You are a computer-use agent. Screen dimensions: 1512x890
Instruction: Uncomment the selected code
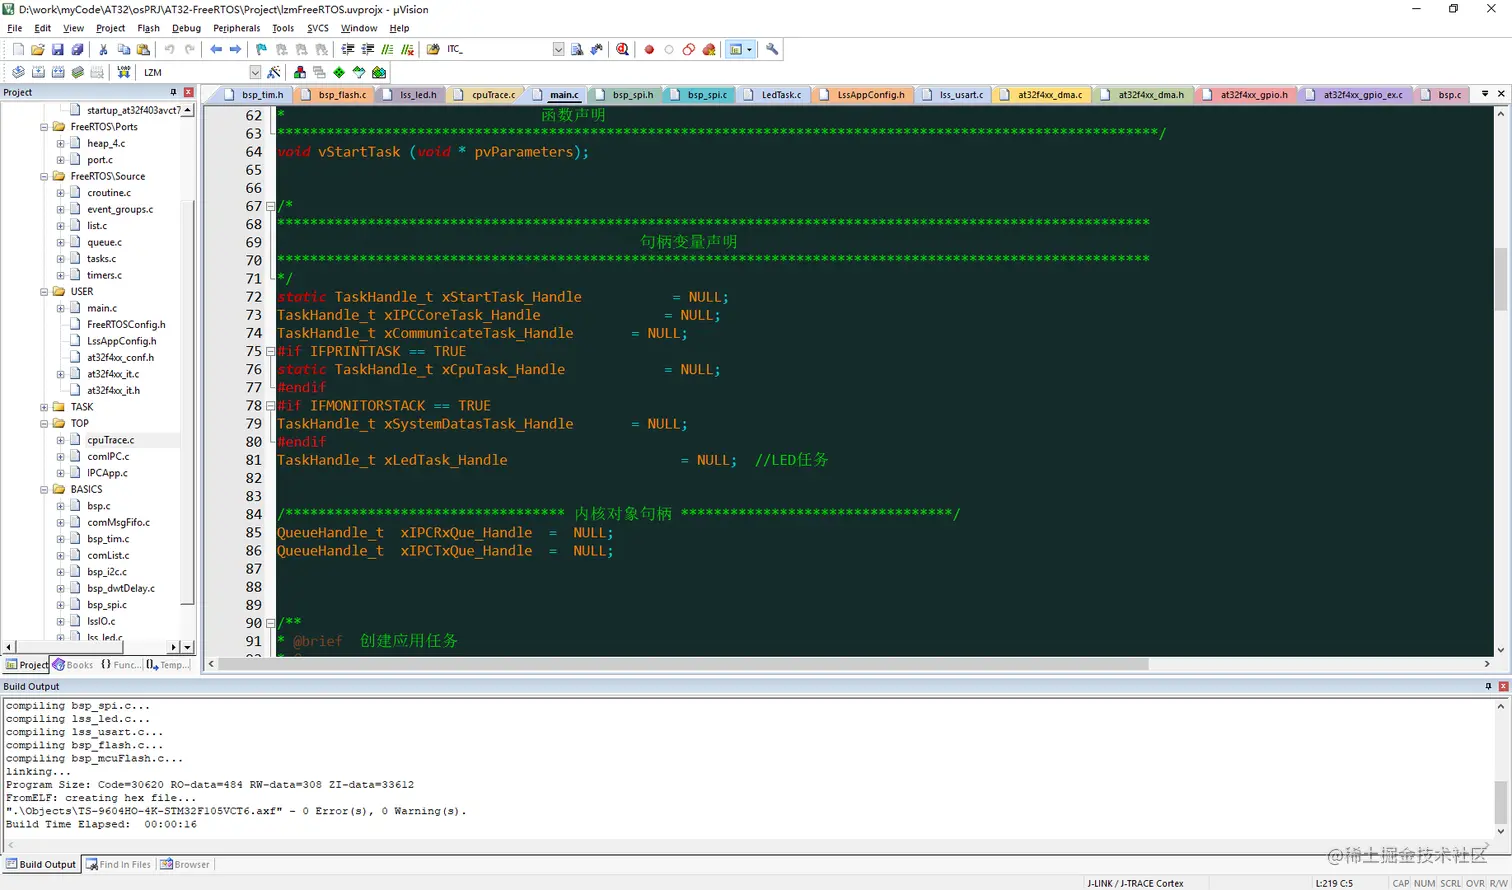pyautogui.click(x=407, y=49)
